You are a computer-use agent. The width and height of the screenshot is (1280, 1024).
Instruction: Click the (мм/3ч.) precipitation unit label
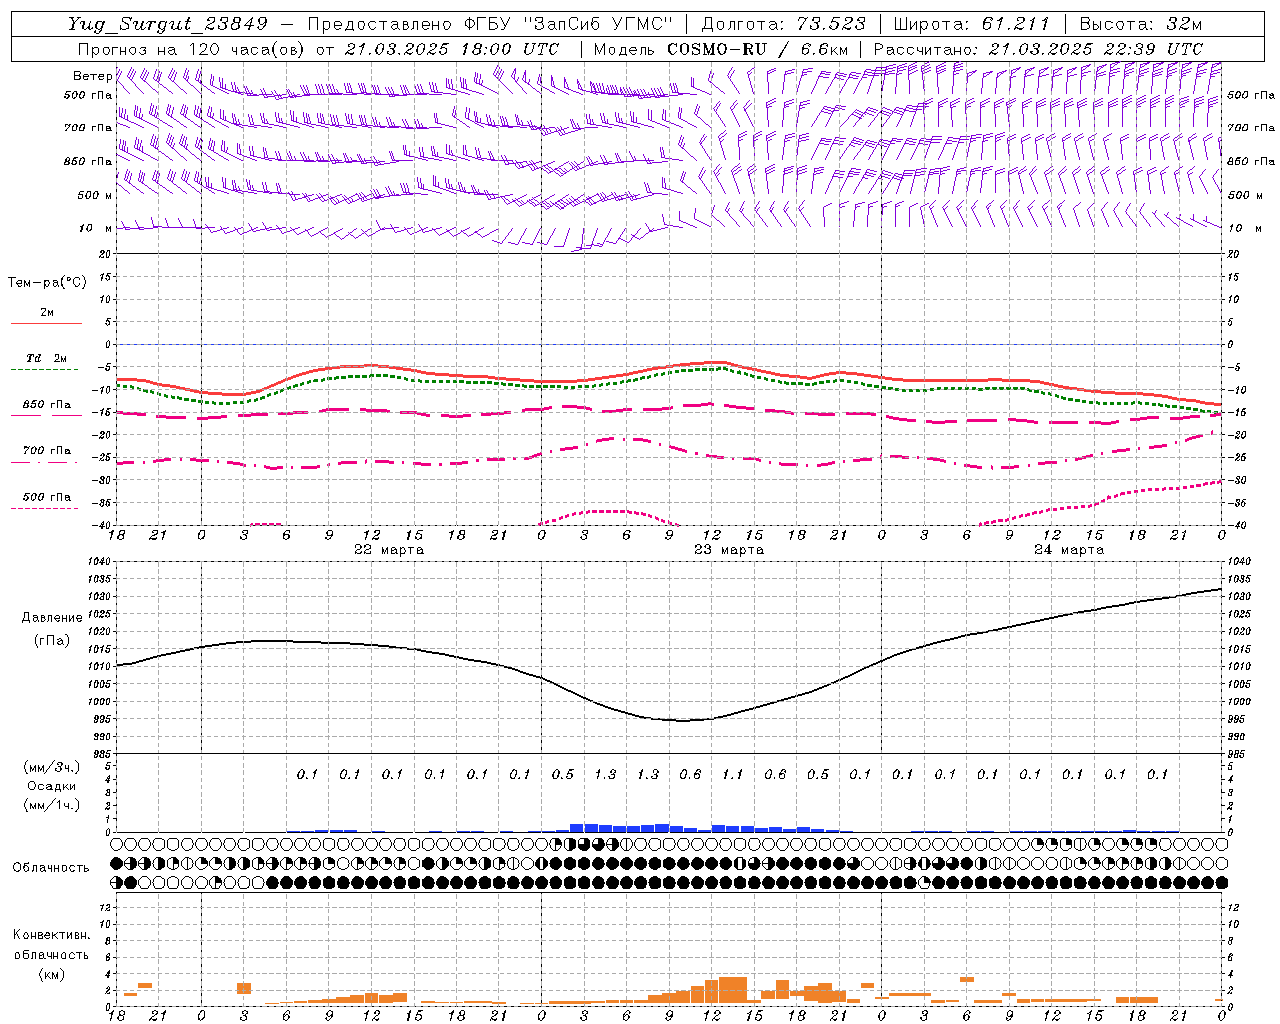point(52,768)
